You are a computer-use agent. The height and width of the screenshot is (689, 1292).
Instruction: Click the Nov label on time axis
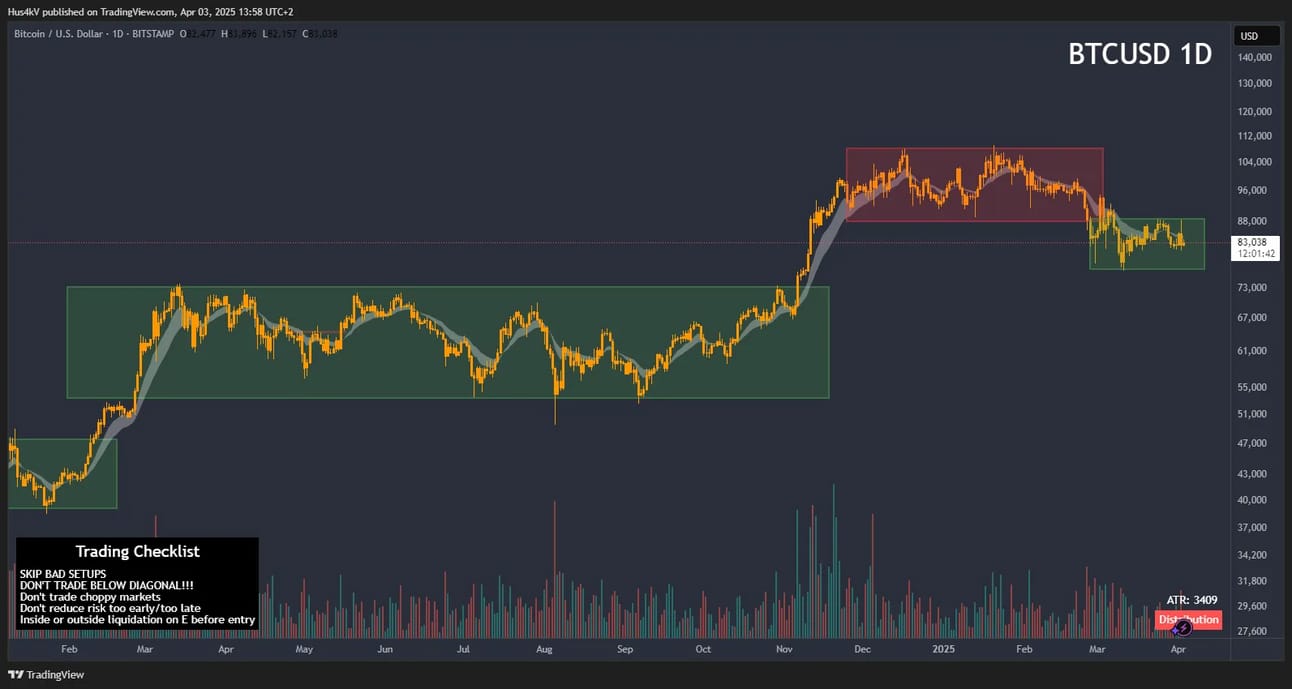(x=785, y=649)
